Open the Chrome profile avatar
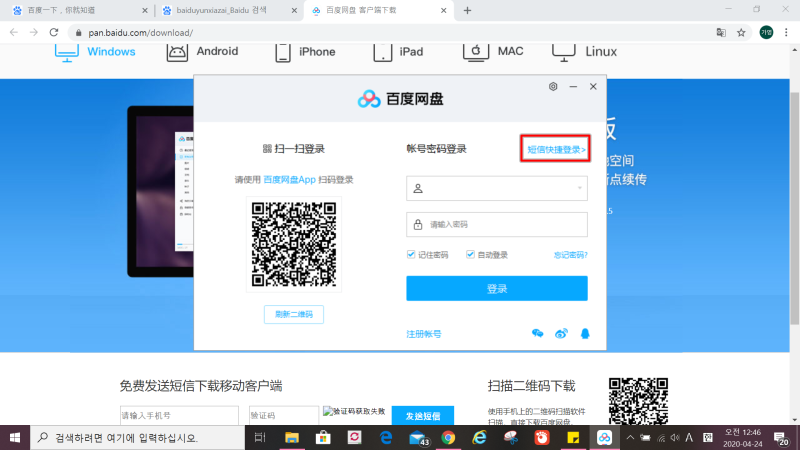This screenshot has width=800, height=450. [x=766, y=33]
